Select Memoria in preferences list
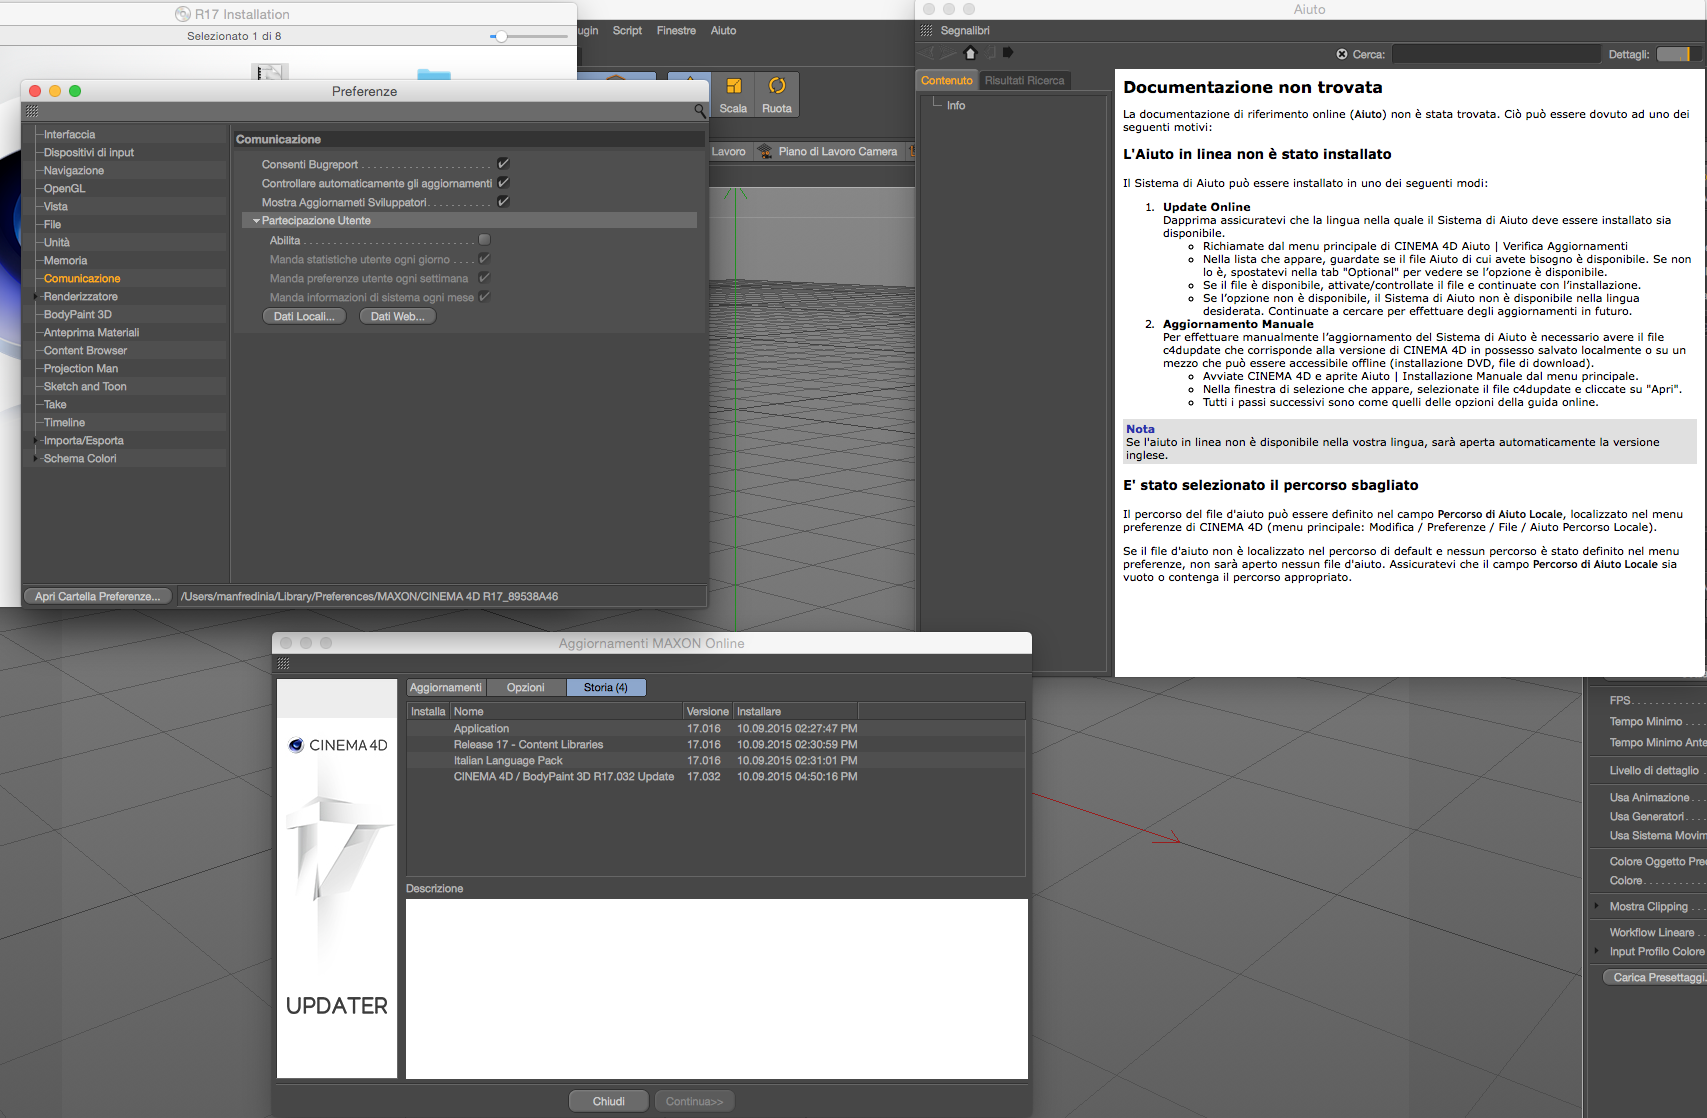The height and width of the screenshot is (1118, 1707). pos(65,260)
